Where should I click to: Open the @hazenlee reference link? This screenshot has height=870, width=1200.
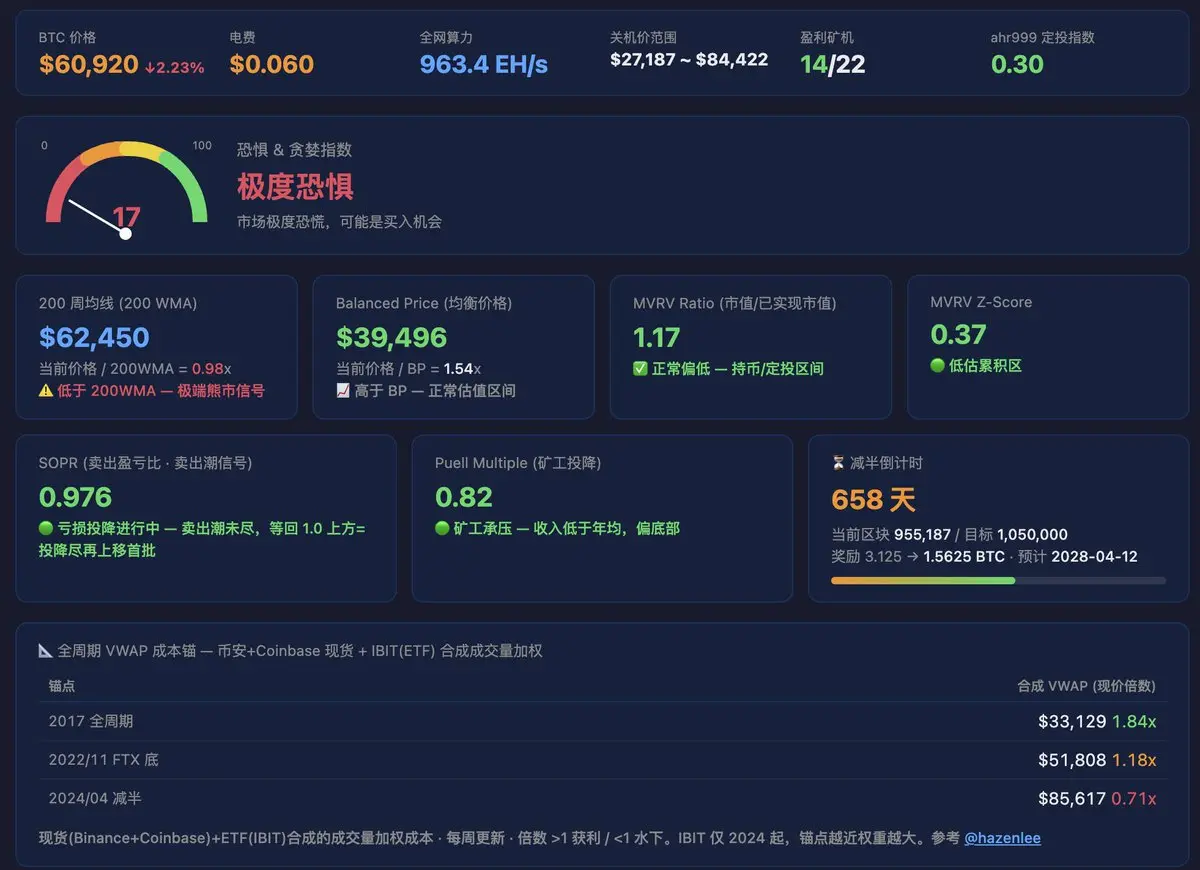[1002, 838]
